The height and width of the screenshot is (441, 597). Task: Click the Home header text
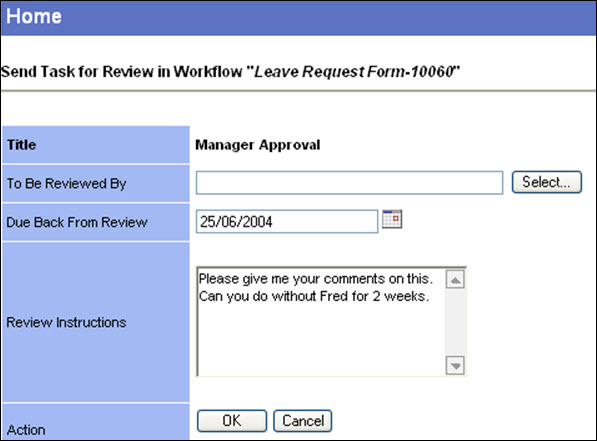(34, 16)
